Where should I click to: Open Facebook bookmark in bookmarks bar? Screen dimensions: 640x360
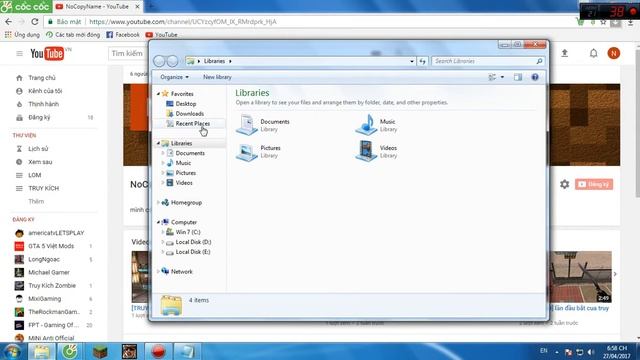123,35
